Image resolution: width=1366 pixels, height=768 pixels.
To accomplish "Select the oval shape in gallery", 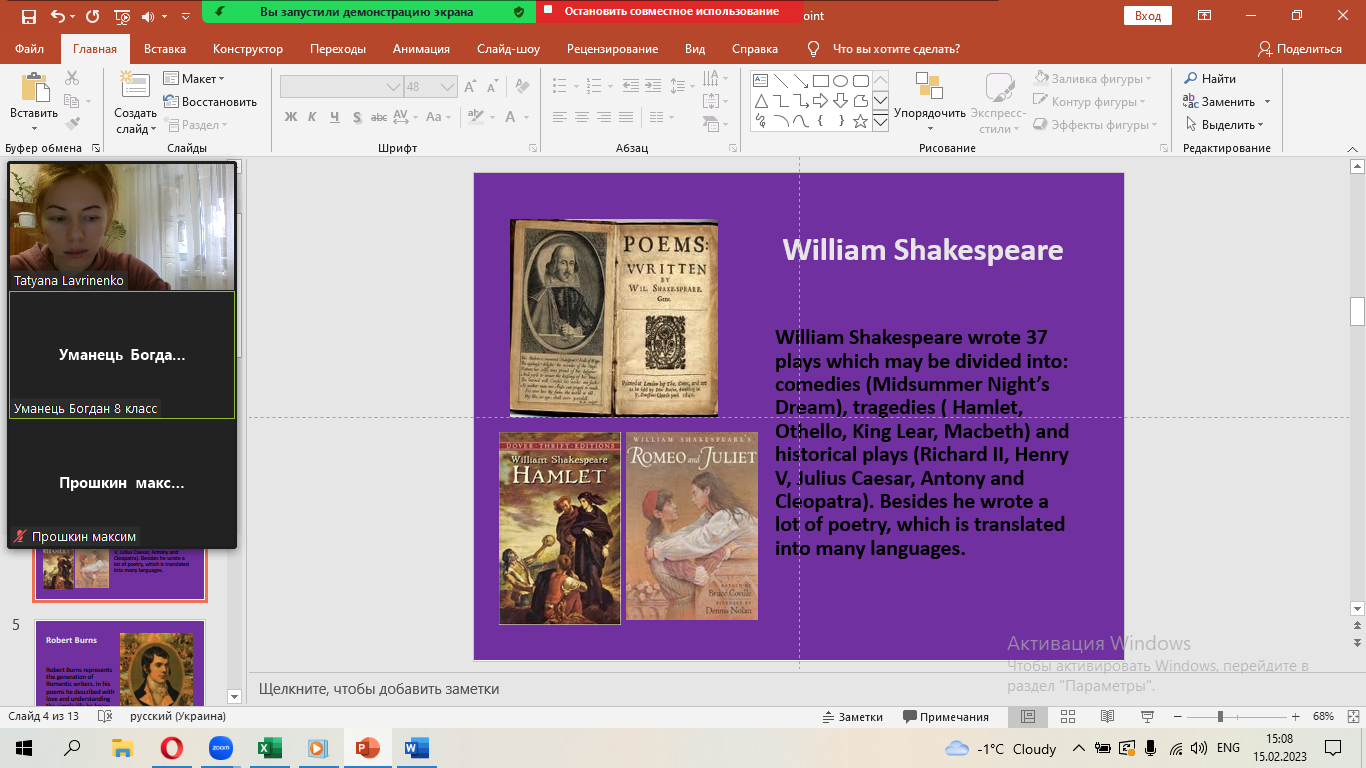I will [x=840, y=81].
